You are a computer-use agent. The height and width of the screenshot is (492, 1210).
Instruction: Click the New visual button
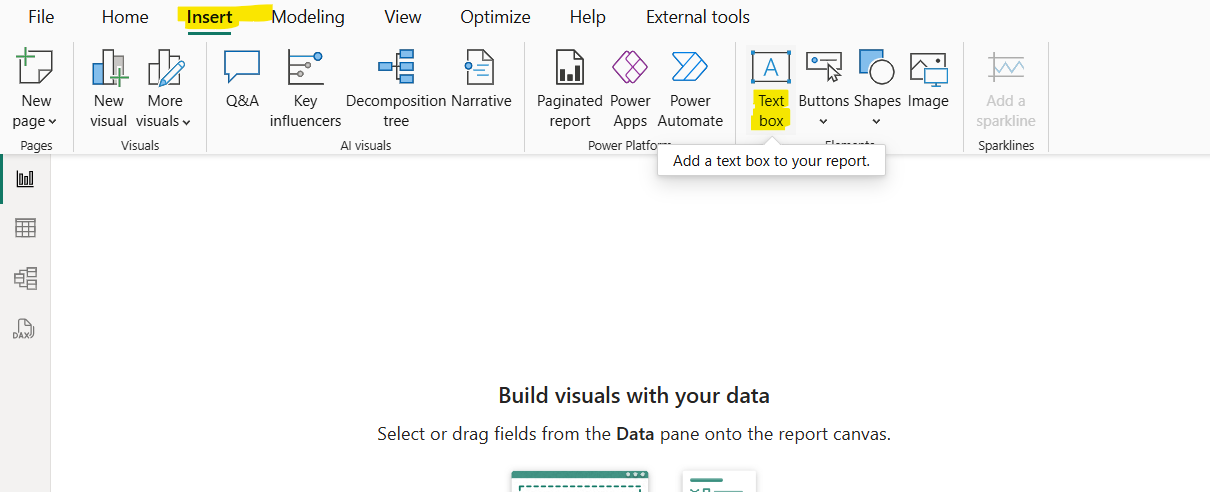click(x=109, y=88)
